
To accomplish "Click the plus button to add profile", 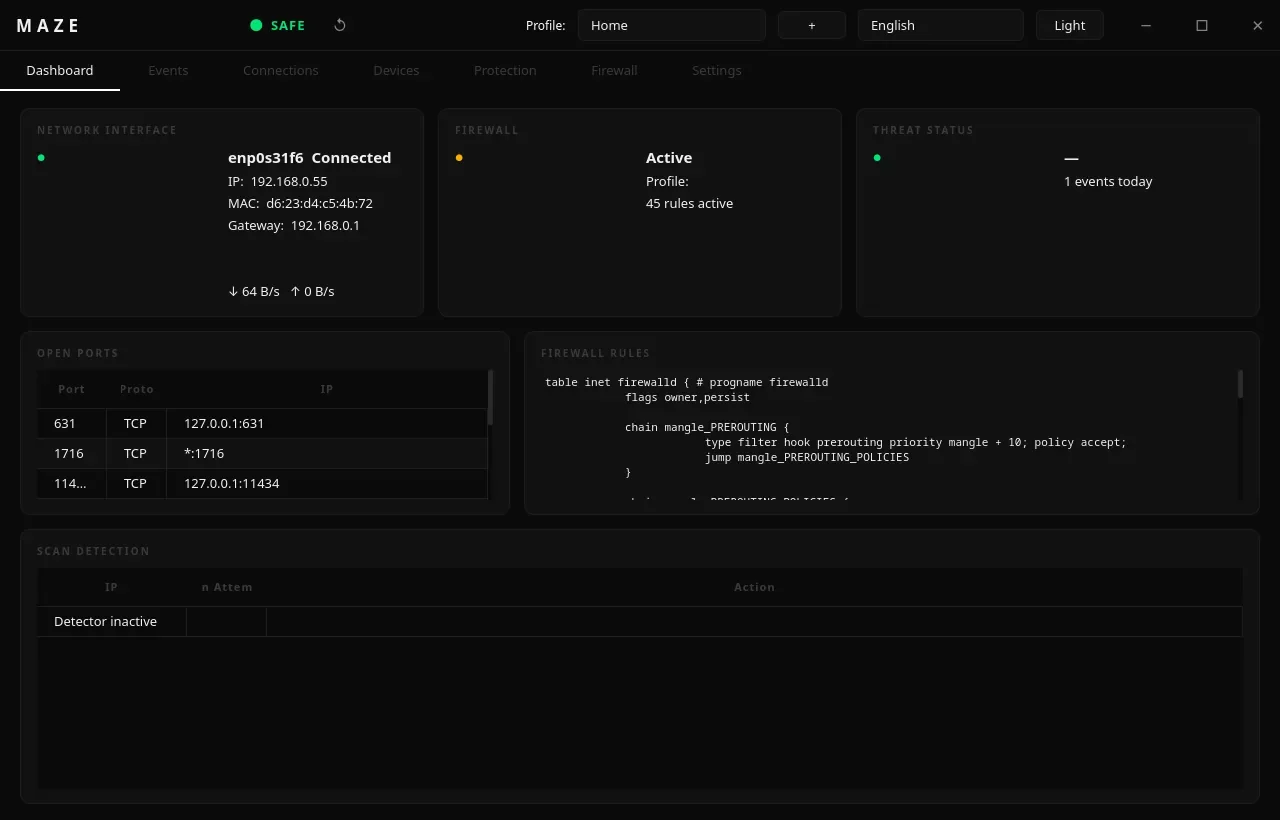I will click(812, 25).
